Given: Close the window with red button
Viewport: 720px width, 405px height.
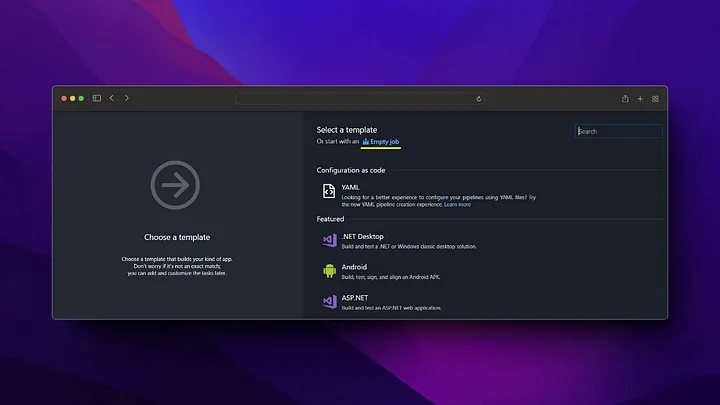Looking at the screenshot, I should click(x=64, y=98).
